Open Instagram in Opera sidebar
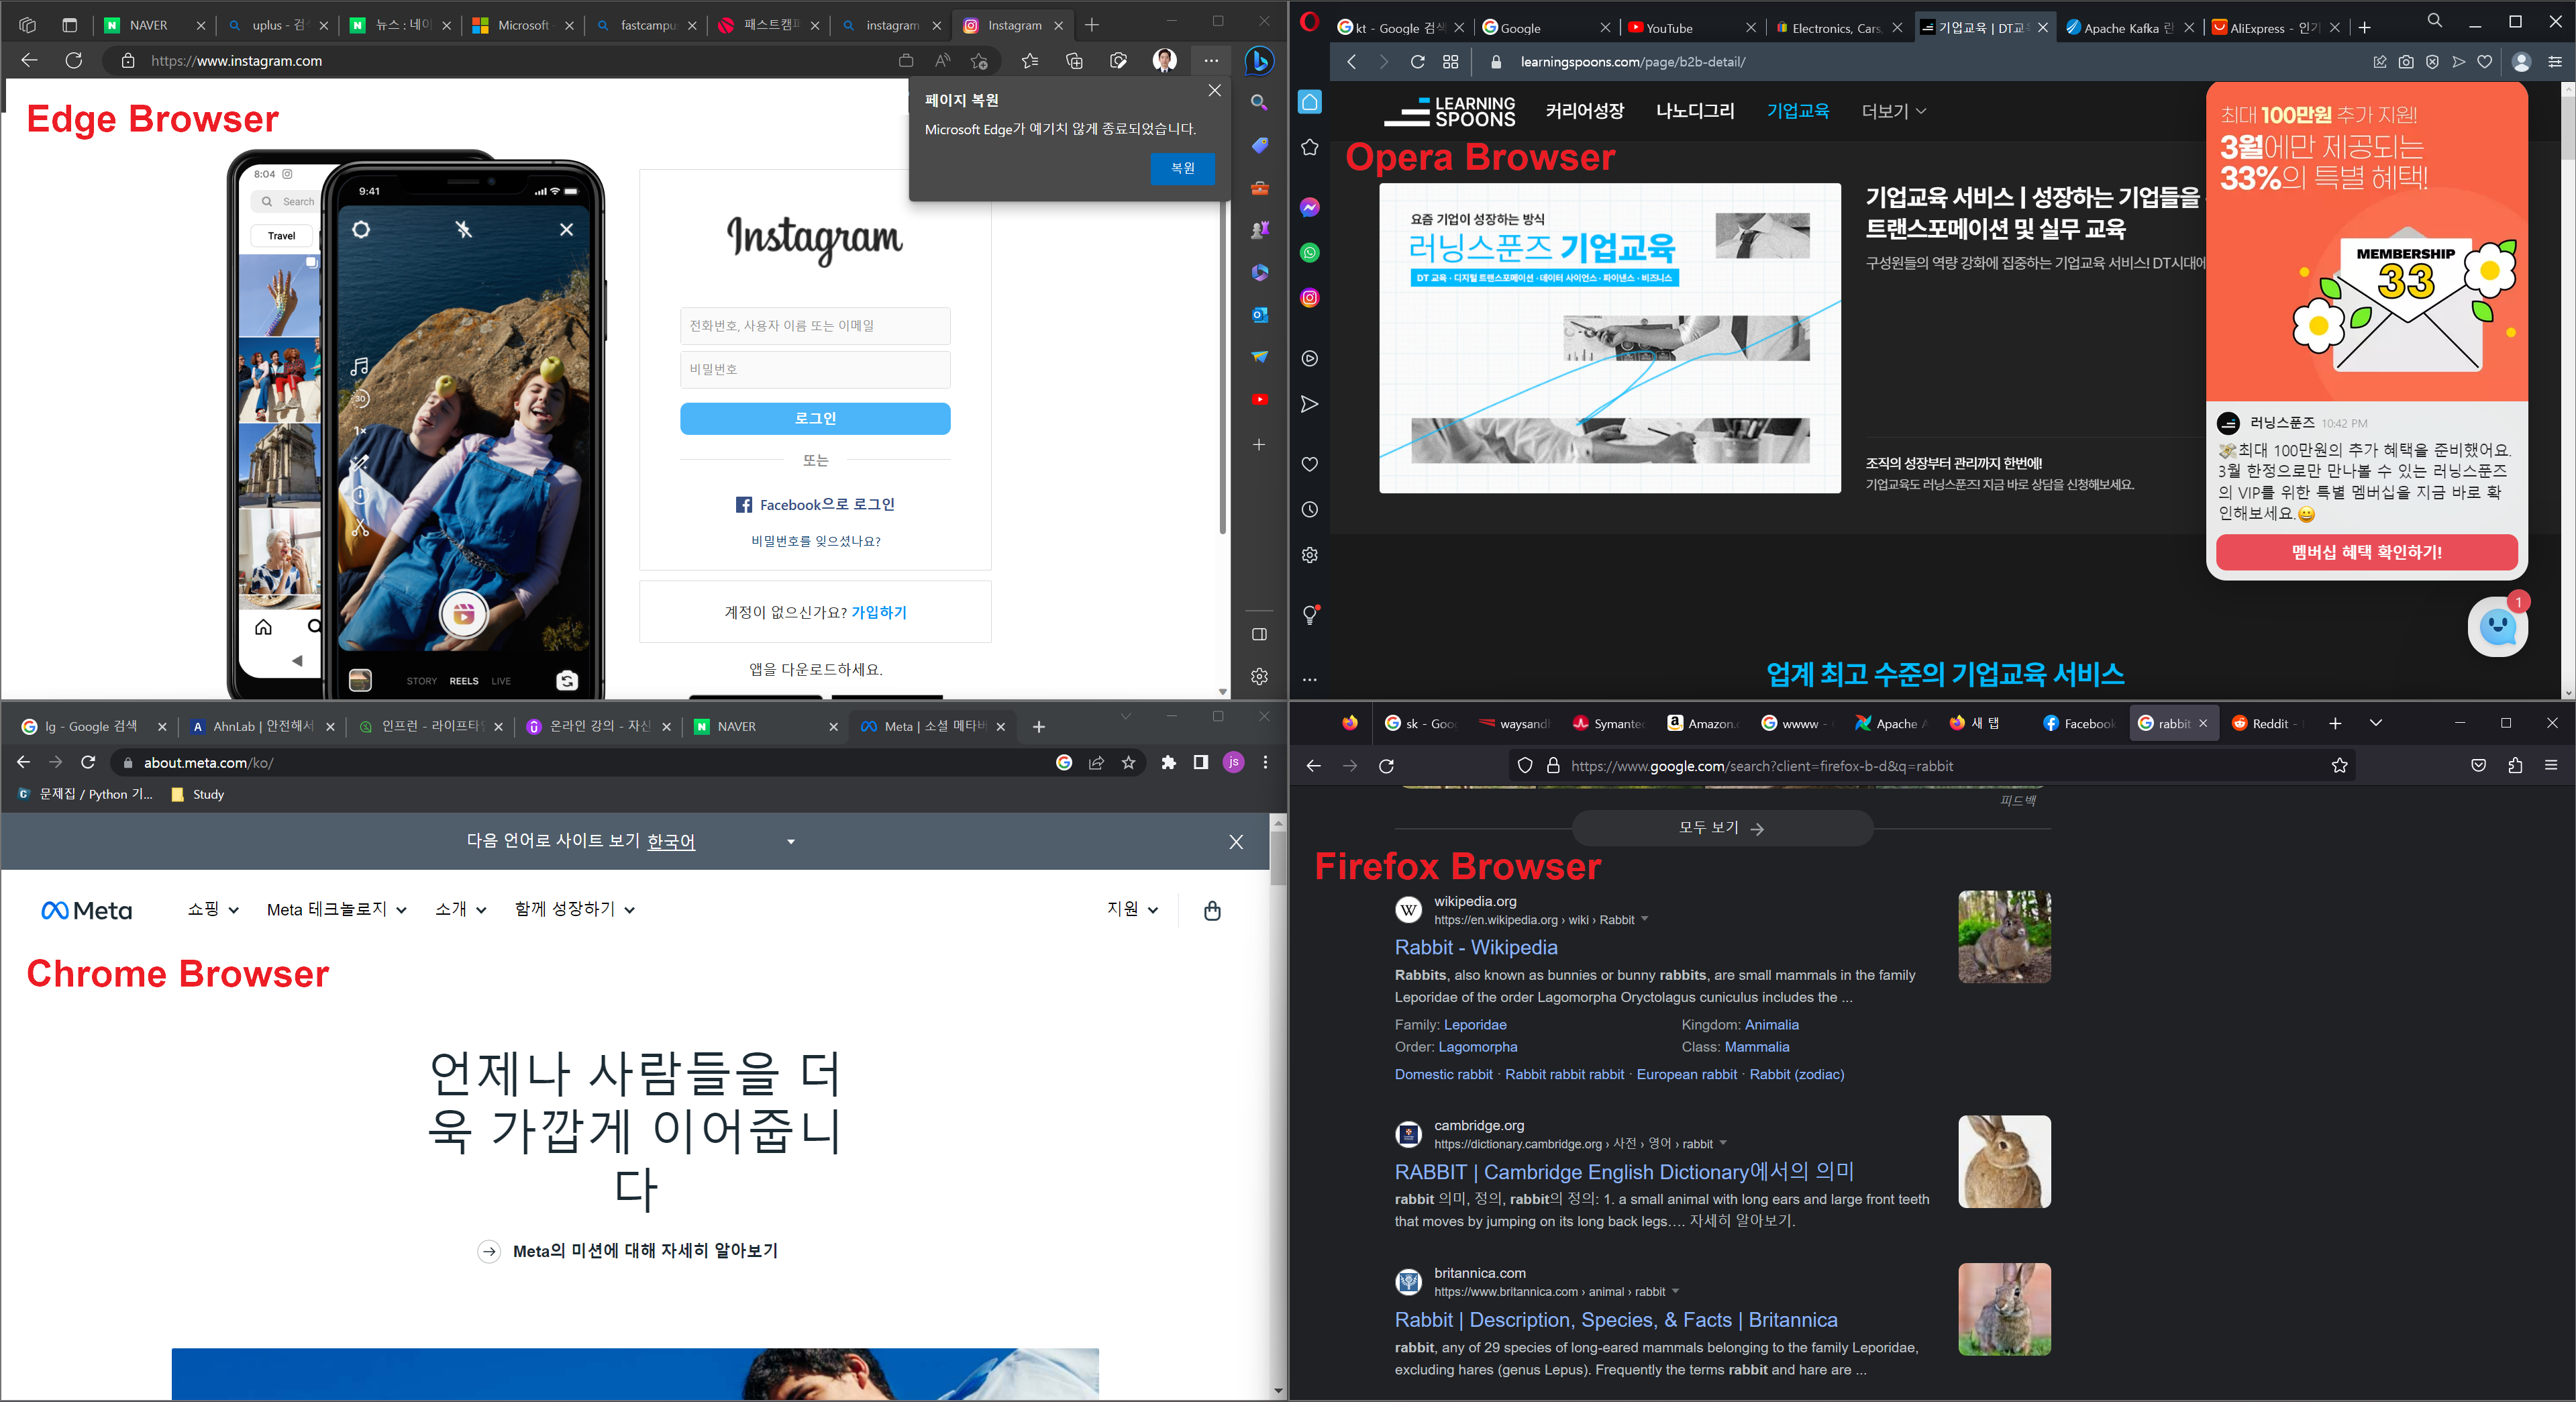The height and width of the screenshot is (1402, 2576). [1309, 298]
